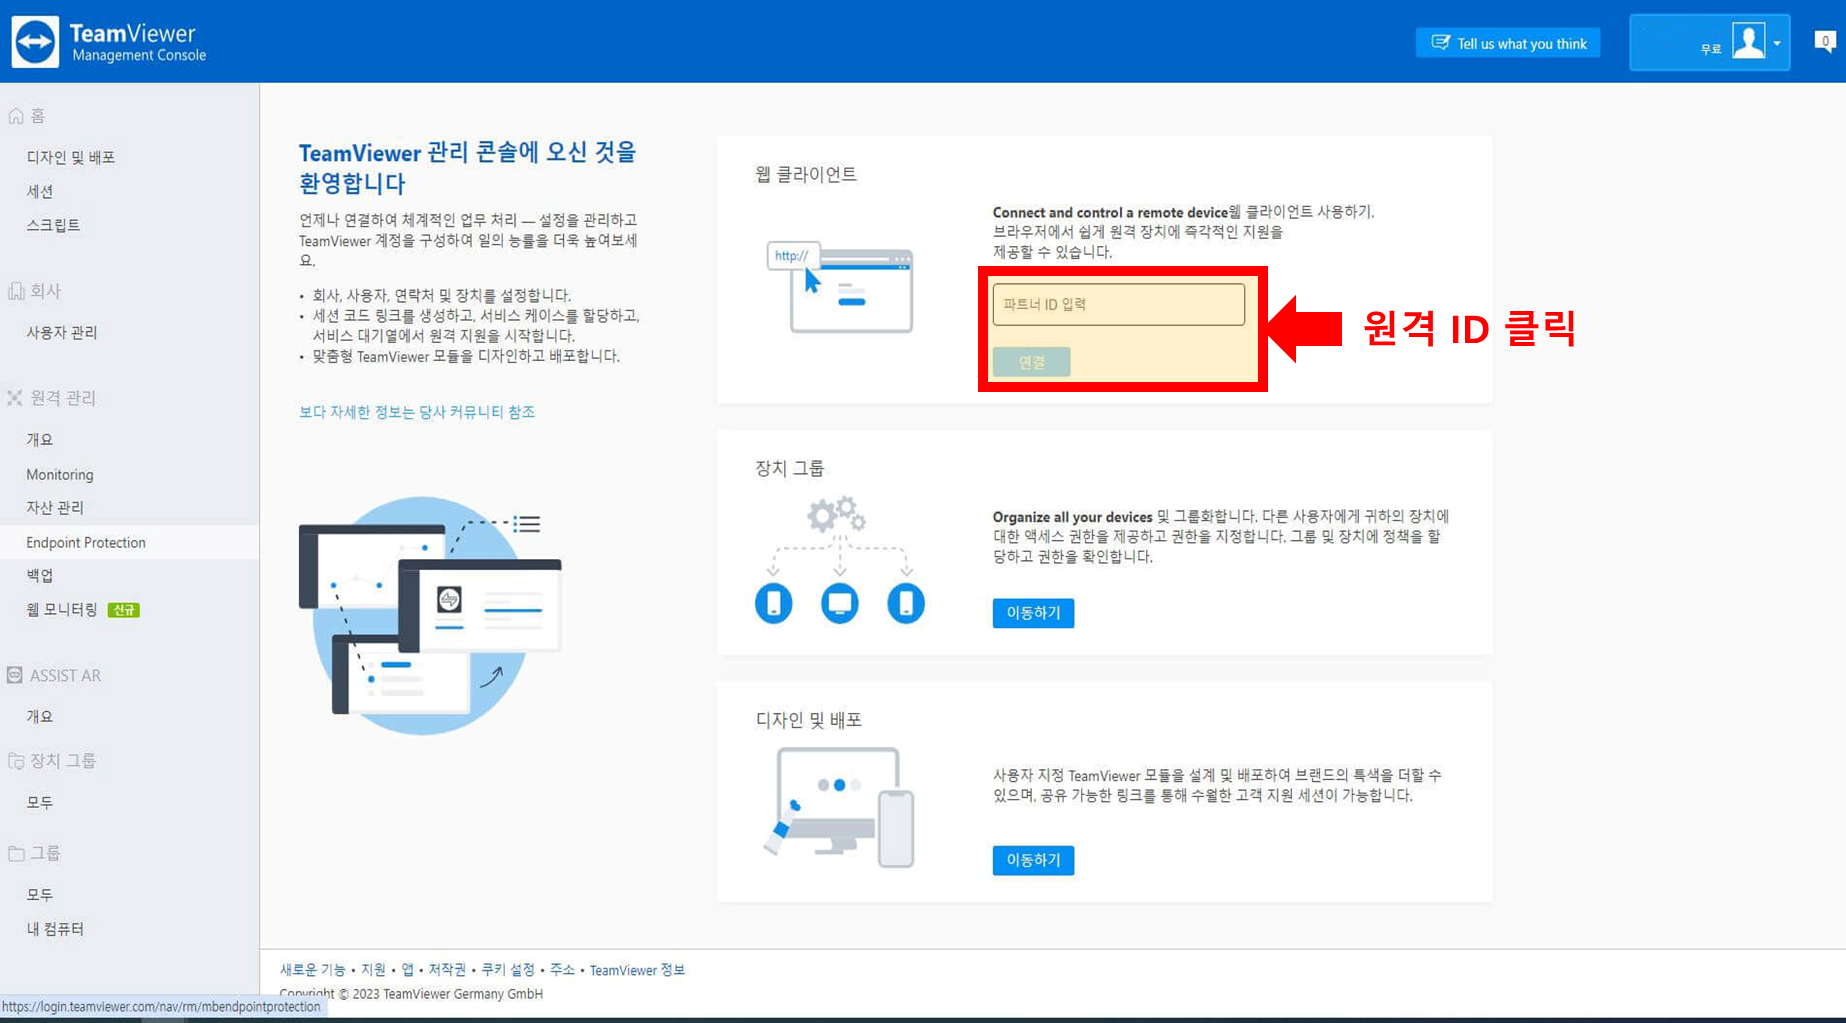
Task: Click the 쿠키 설정 footer link
Action: (x=508, y=970)
